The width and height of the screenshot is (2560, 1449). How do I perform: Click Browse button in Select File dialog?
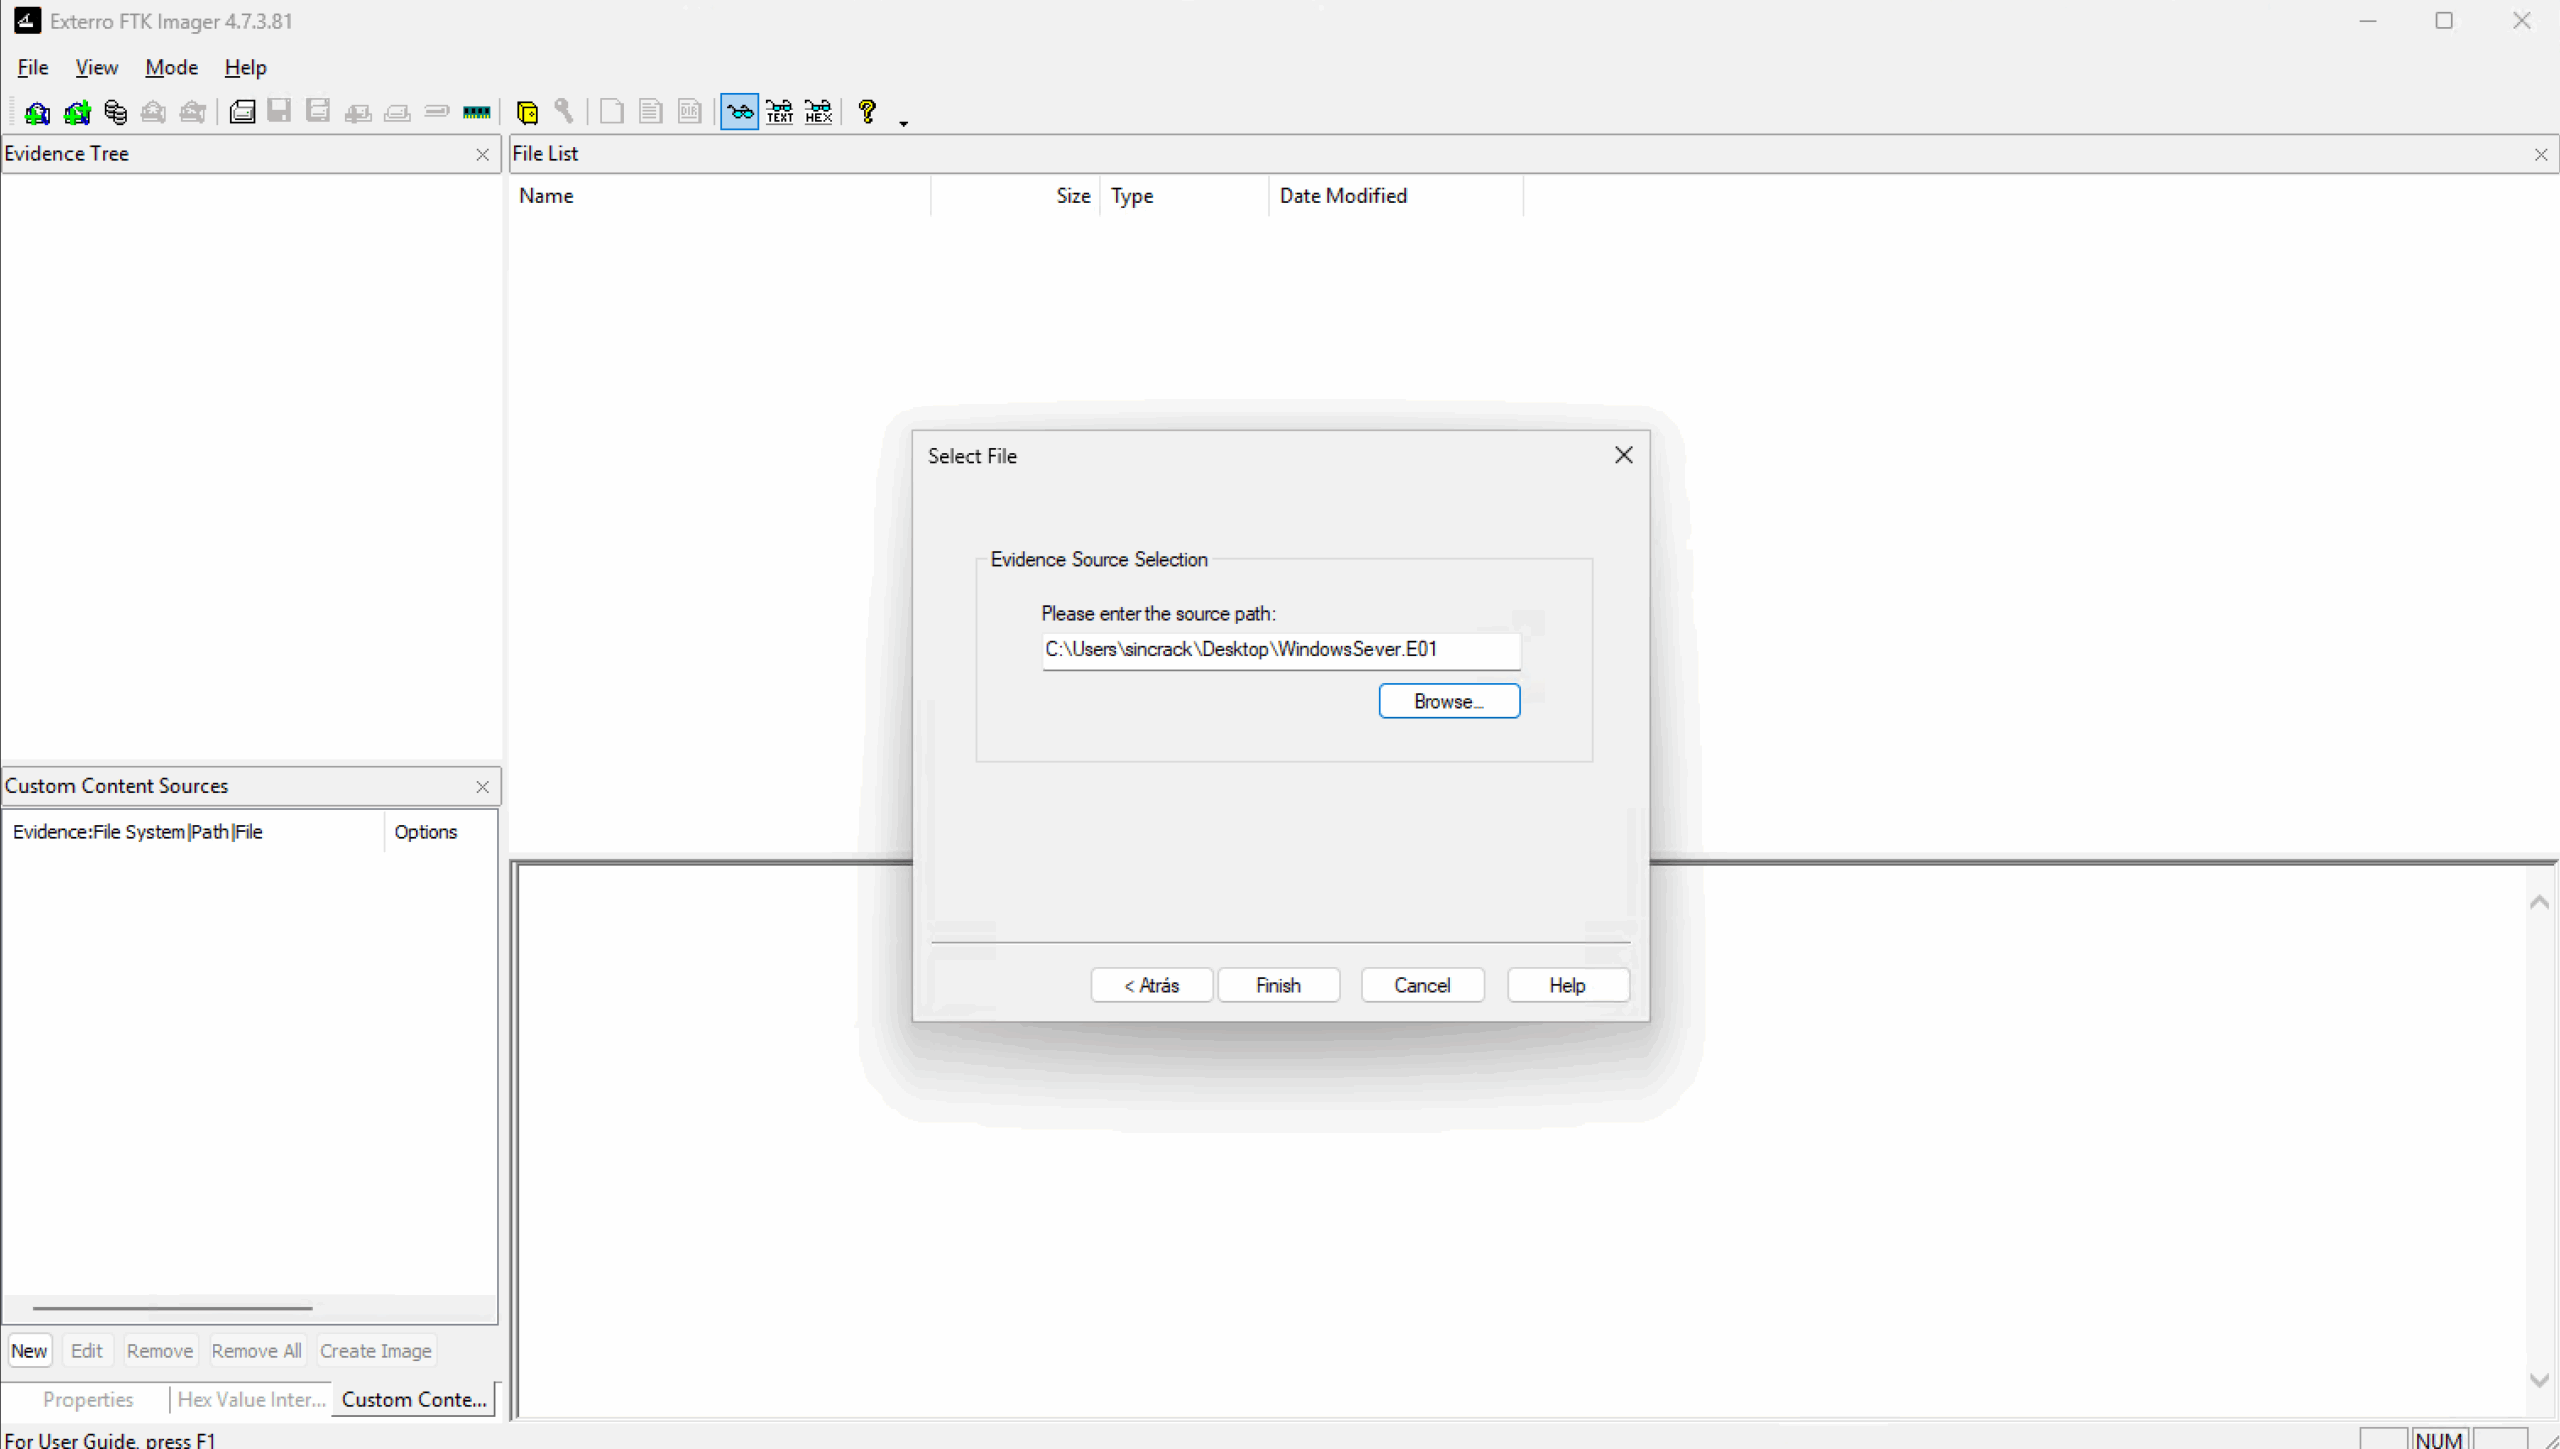[x=1449, y=701]
